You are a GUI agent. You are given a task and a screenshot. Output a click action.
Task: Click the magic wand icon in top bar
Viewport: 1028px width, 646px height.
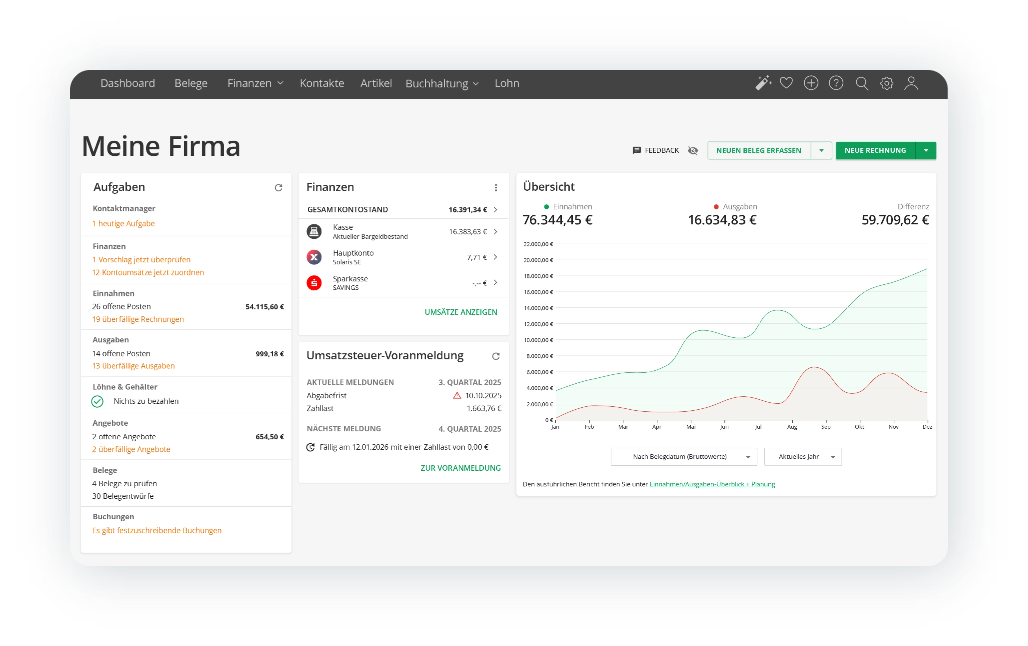tap(763, 83)
